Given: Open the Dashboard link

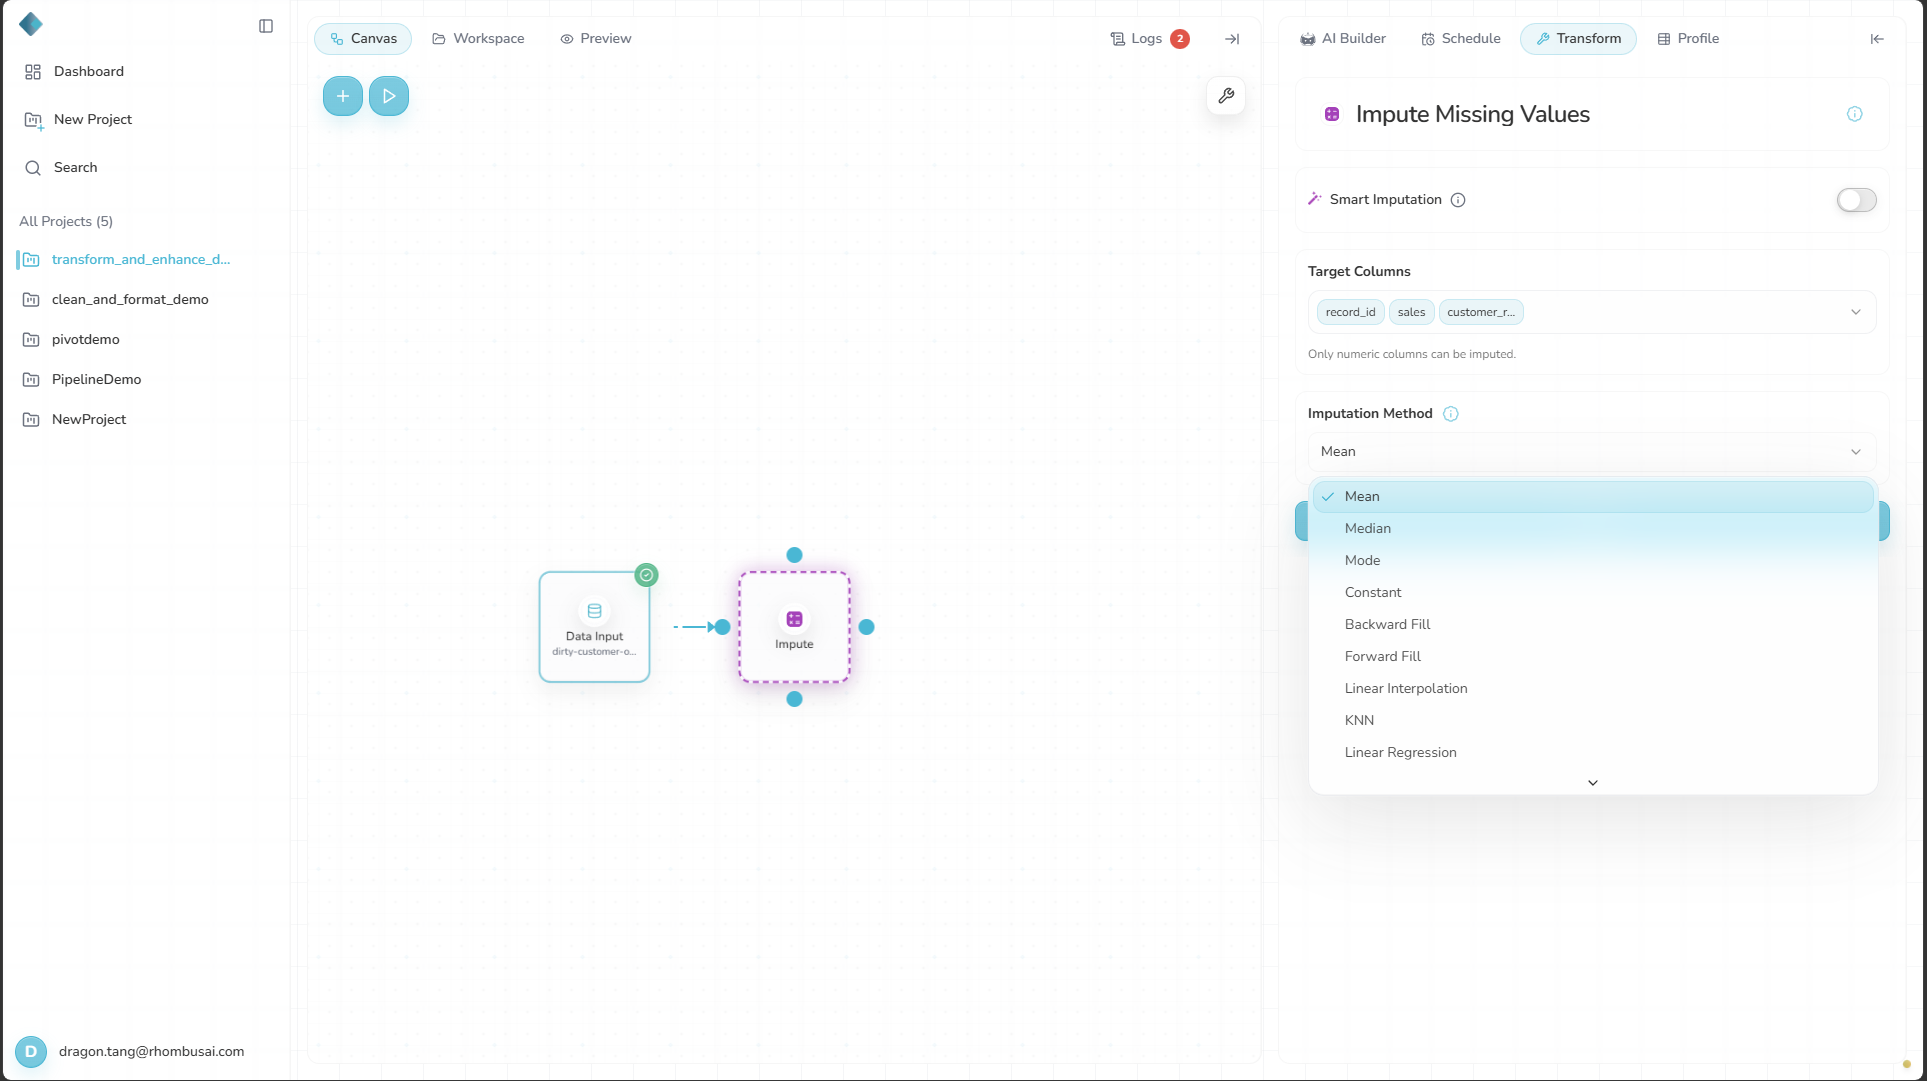Looking at the screenshot, I should pyautogui.click(x=74, y=72).
